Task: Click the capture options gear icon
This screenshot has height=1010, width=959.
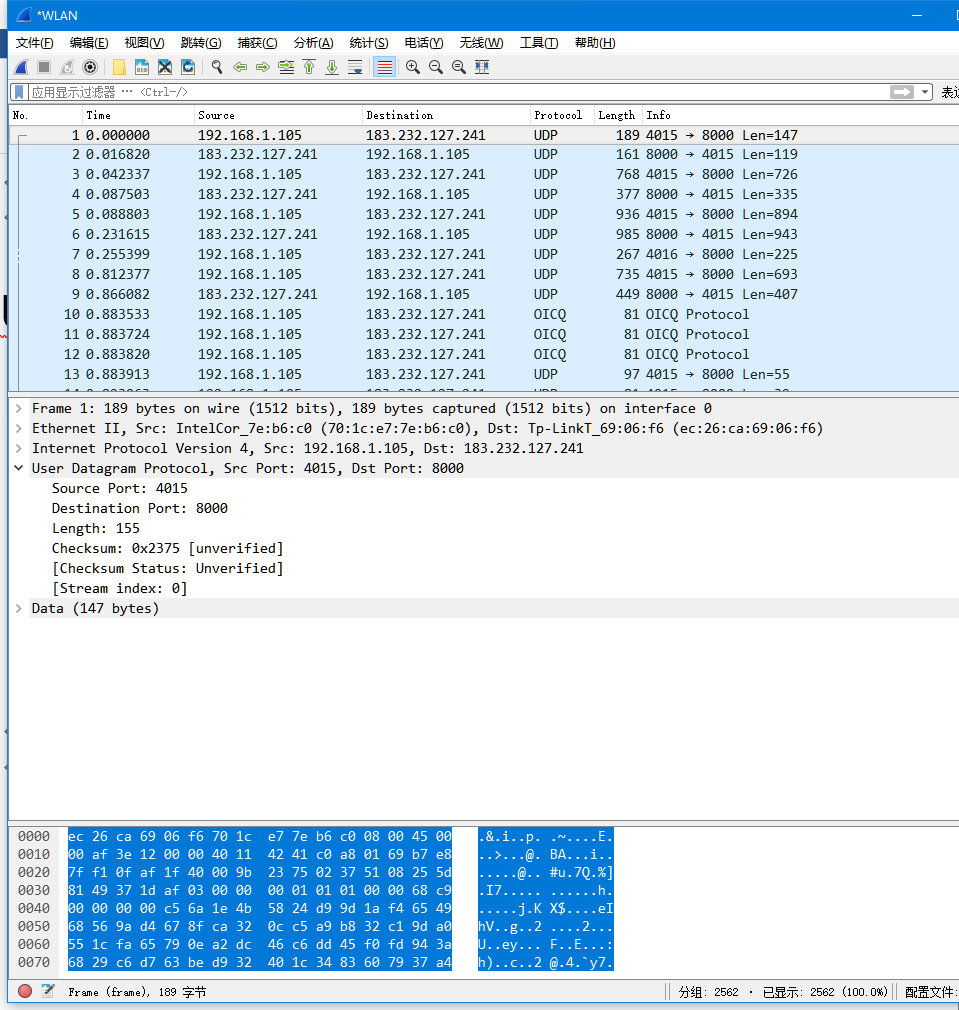Action: tap(90, 67)
